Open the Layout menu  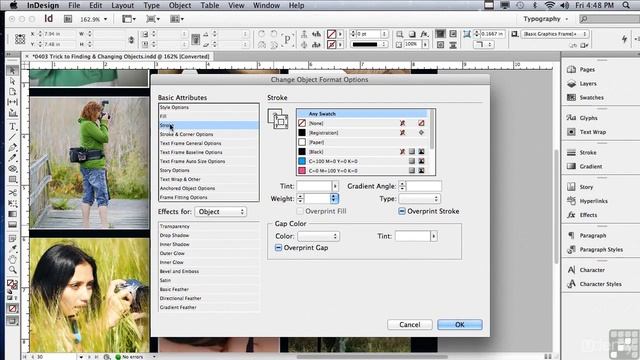tap(122, 5)
